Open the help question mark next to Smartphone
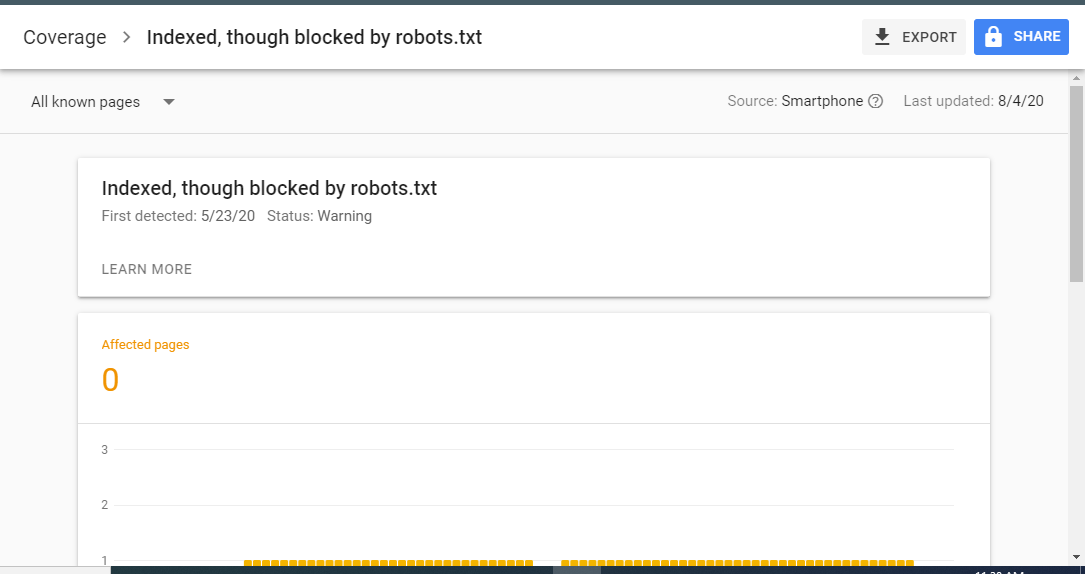Viewport: 1085px width, 574px height. pos(875,101)
